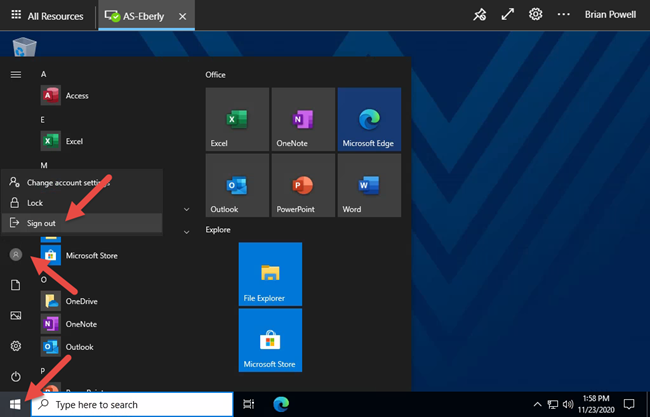Open the Microsoft Edge tile
Screen dimensions: 650x417
tap(369, 119)
